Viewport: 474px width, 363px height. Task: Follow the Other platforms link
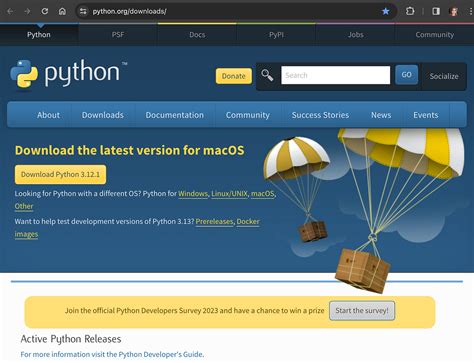[x=24, y=206]
